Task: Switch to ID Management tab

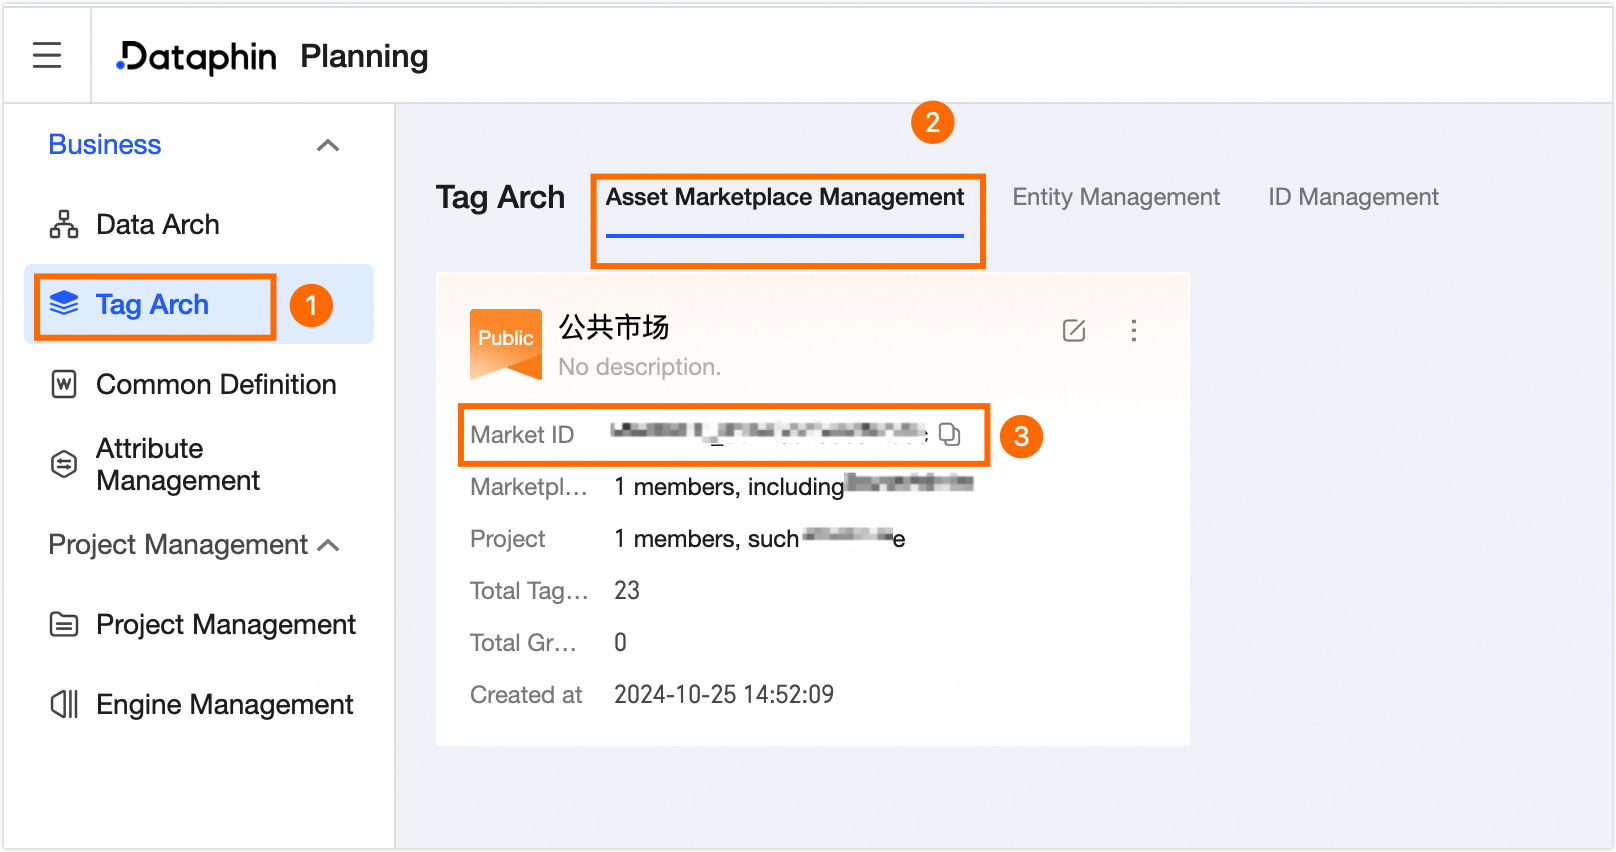Action: pos(1353,197)
